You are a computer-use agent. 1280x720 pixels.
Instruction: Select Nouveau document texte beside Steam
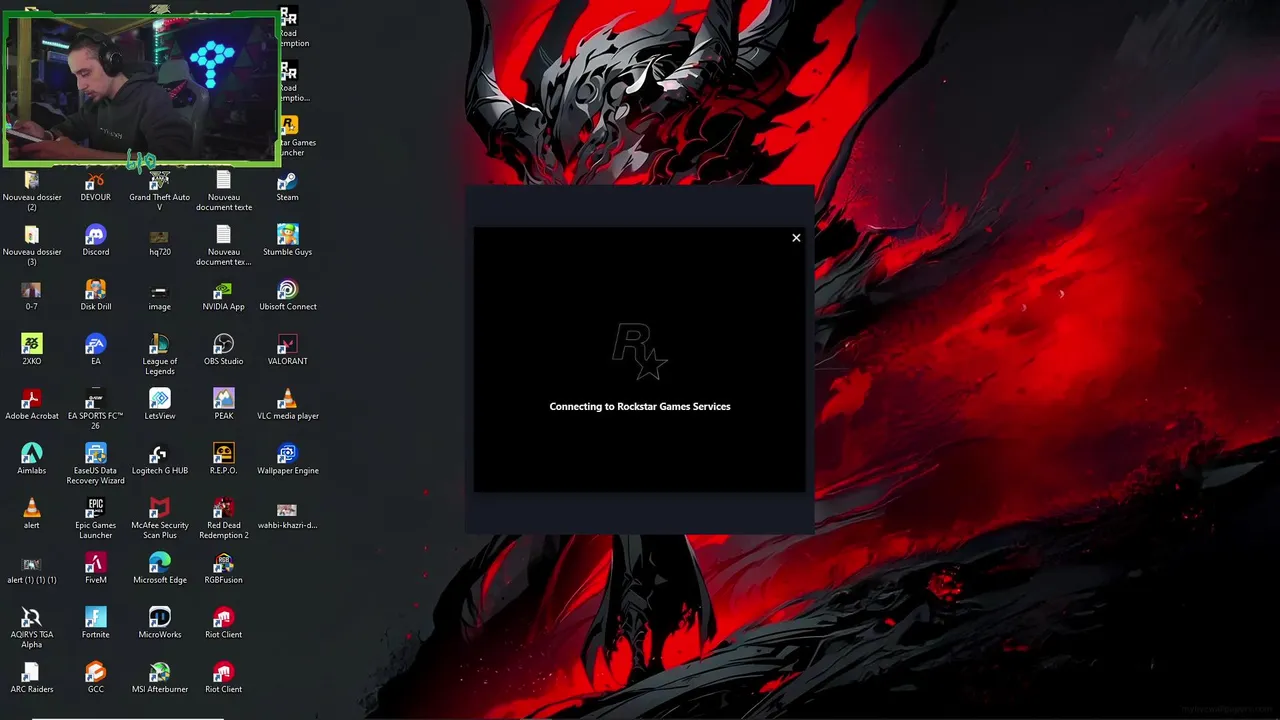coord(223,190)
